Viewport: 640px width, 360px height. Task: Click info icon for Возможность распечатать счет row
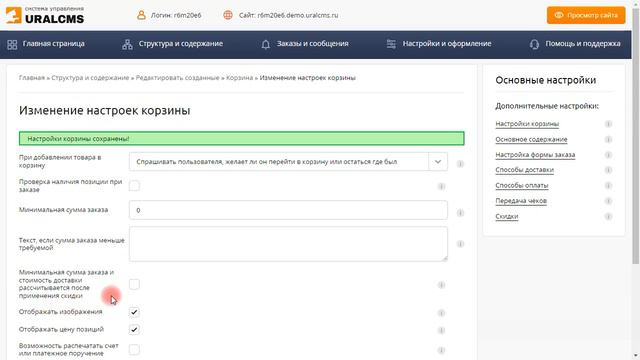coord(441,350)
